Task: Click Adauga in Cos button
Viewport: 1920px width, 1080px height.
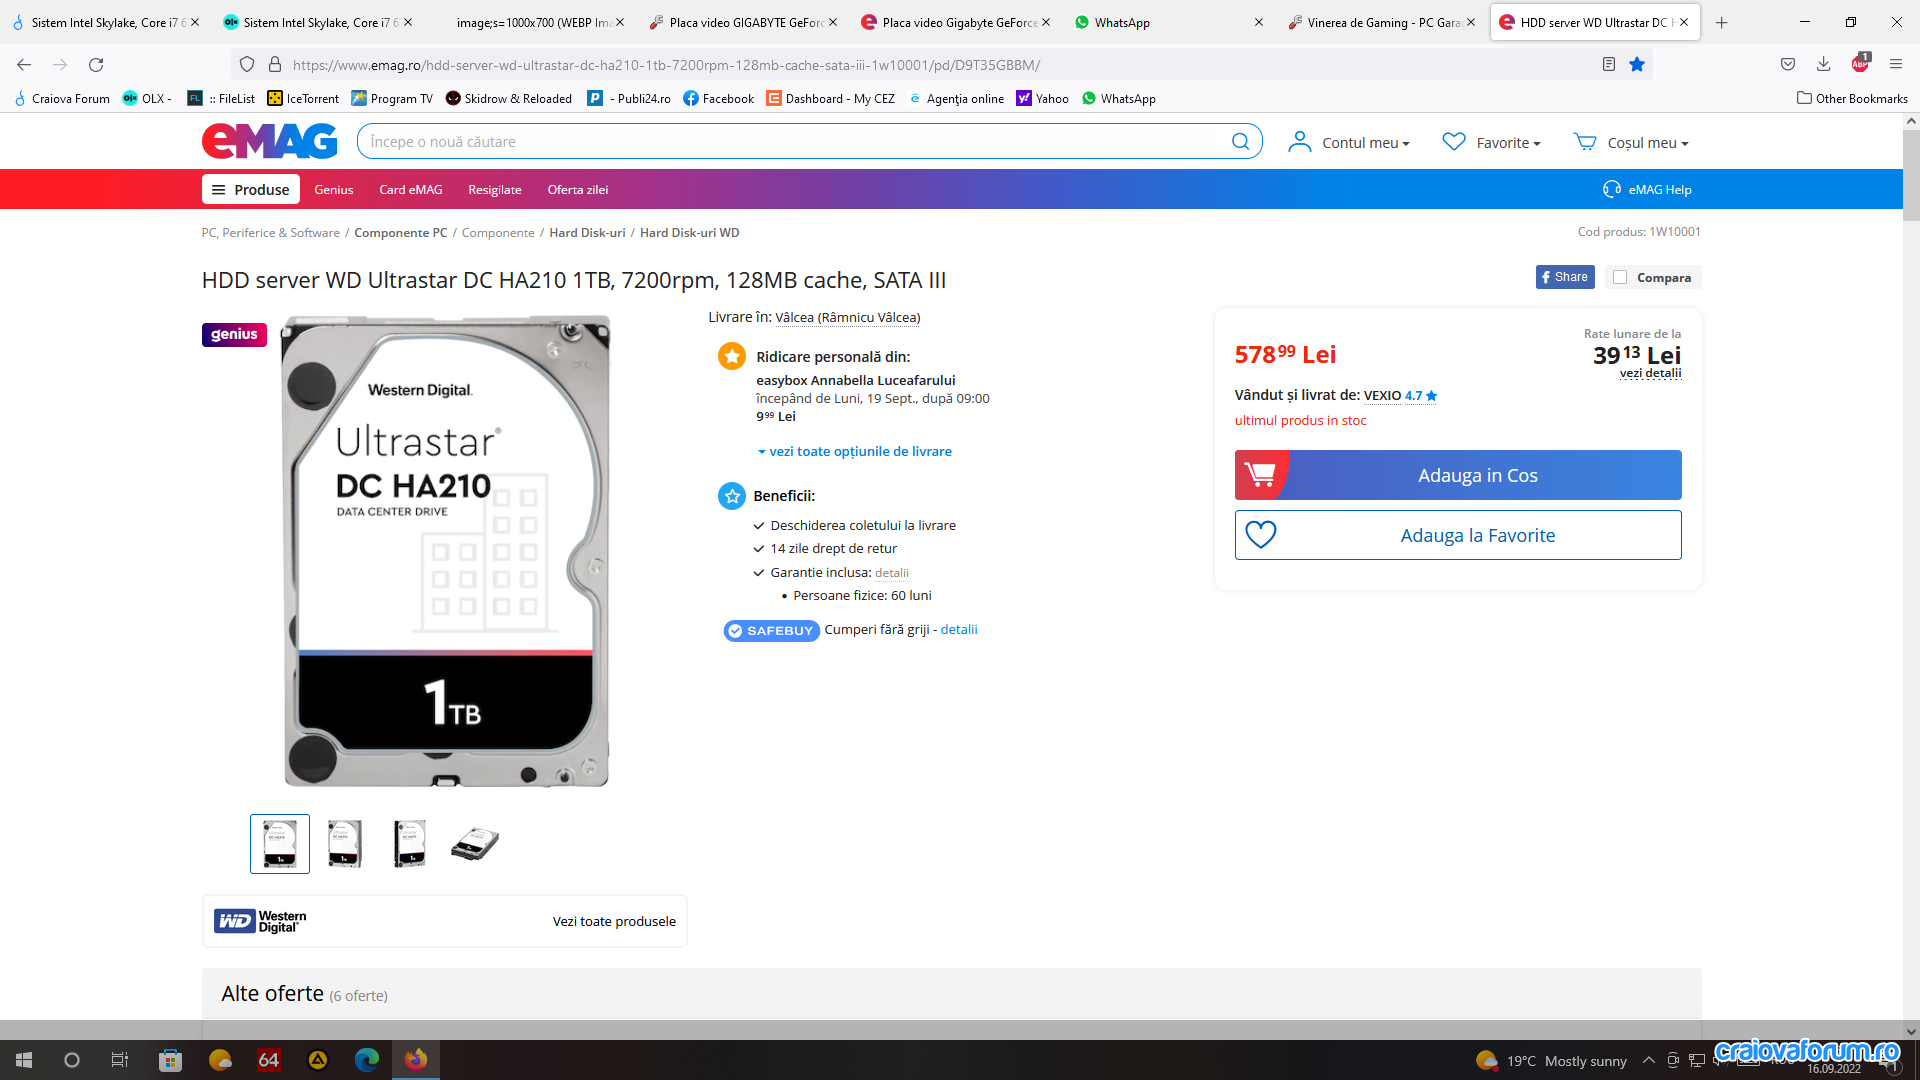Action: point(1457,475)
